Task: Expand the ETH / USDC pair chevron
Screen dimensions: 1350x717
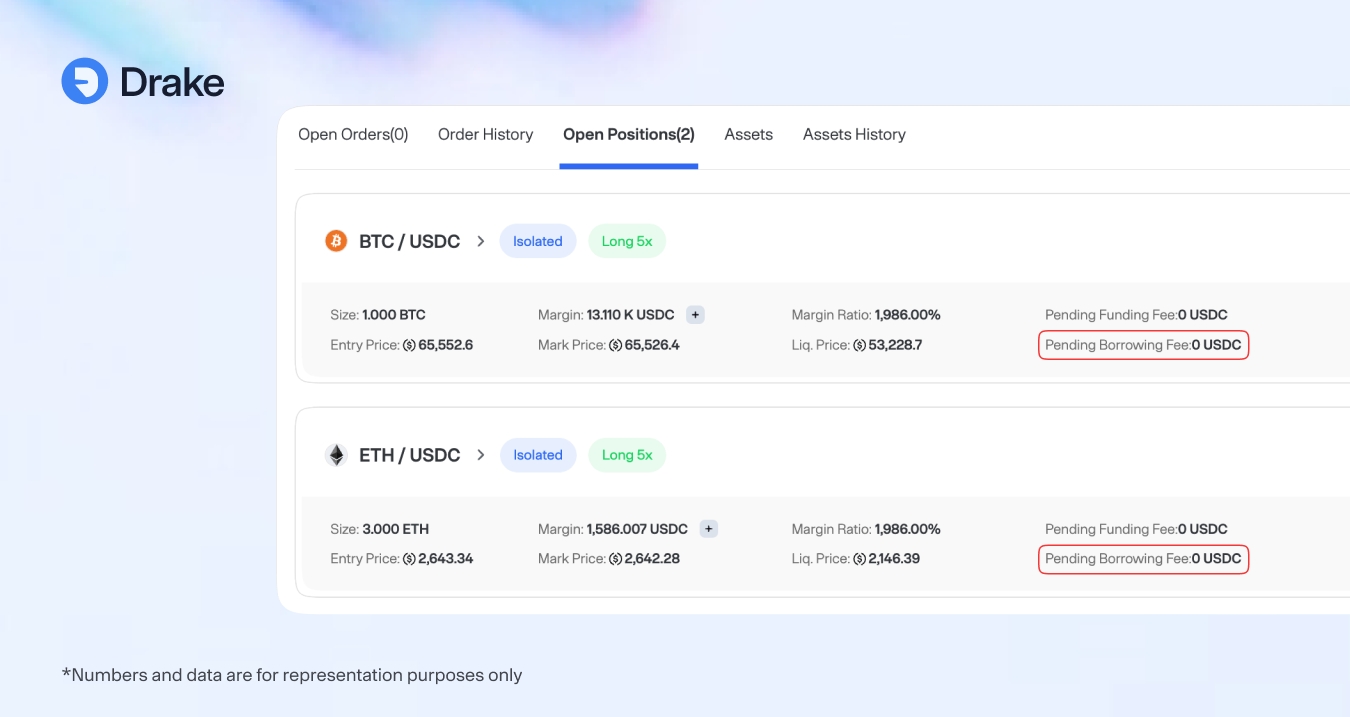Action: [x=481, y=455]
